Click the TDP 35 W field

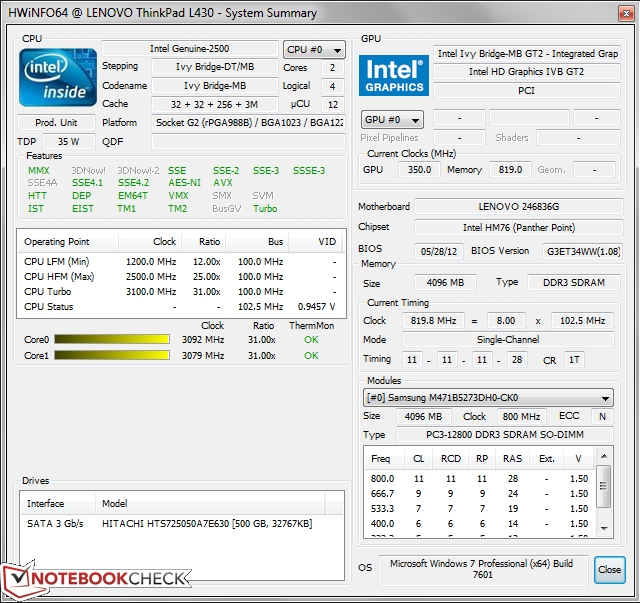(69, 142)
